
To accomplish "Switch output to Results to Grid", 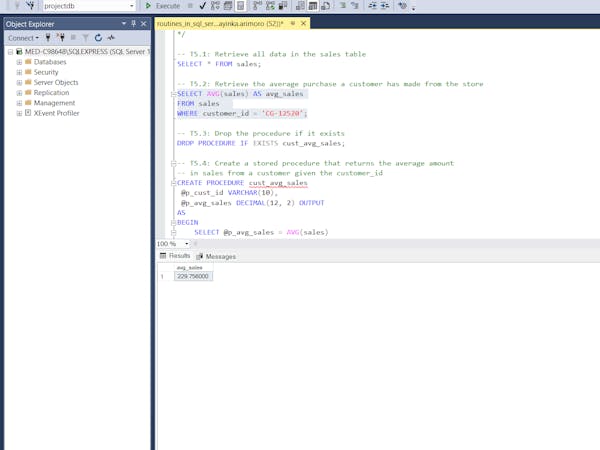I will pos(313,6).
